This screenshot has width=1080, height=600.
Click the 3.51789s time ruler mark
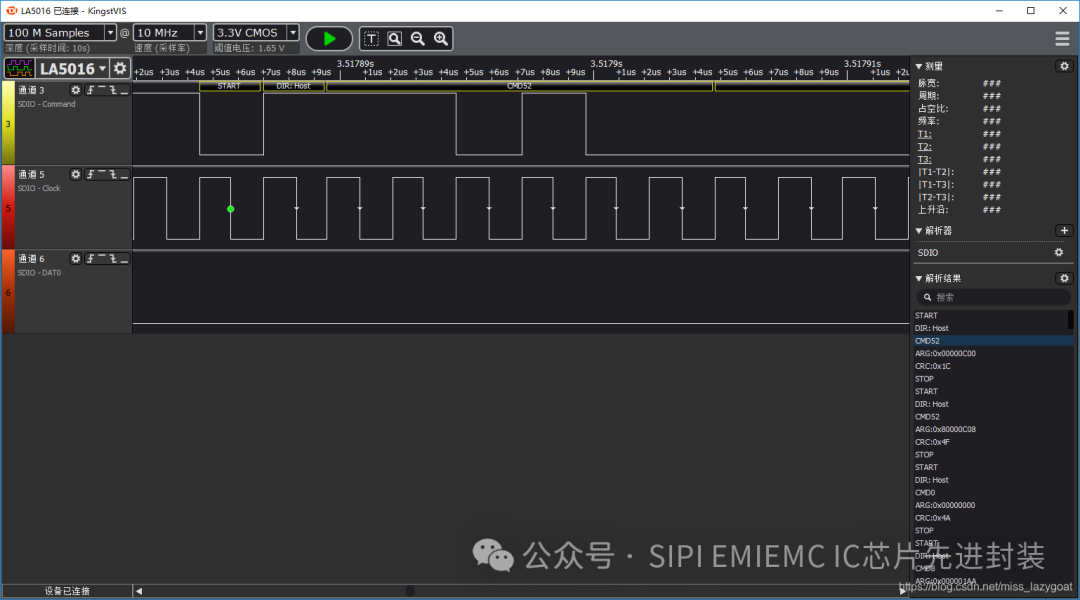[x=355, y=63]
